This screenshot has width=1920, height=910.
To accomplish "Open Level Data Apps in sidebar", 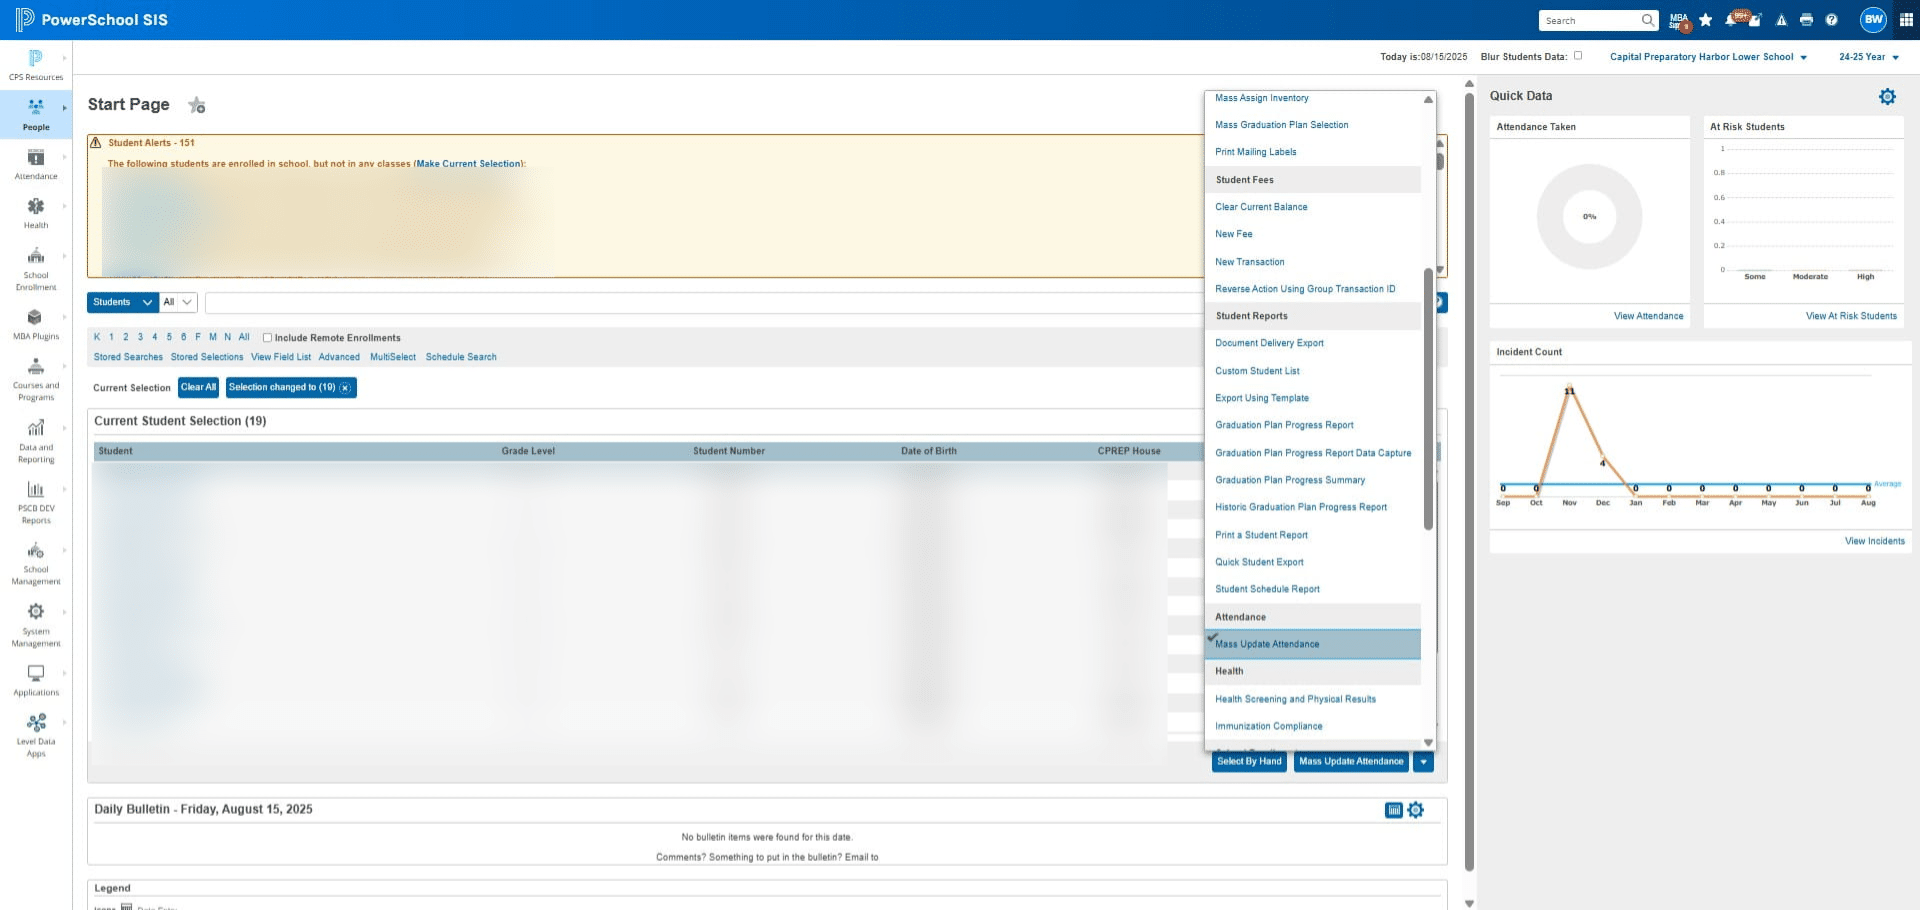I will pyautogui.click(x=36, y=735).
